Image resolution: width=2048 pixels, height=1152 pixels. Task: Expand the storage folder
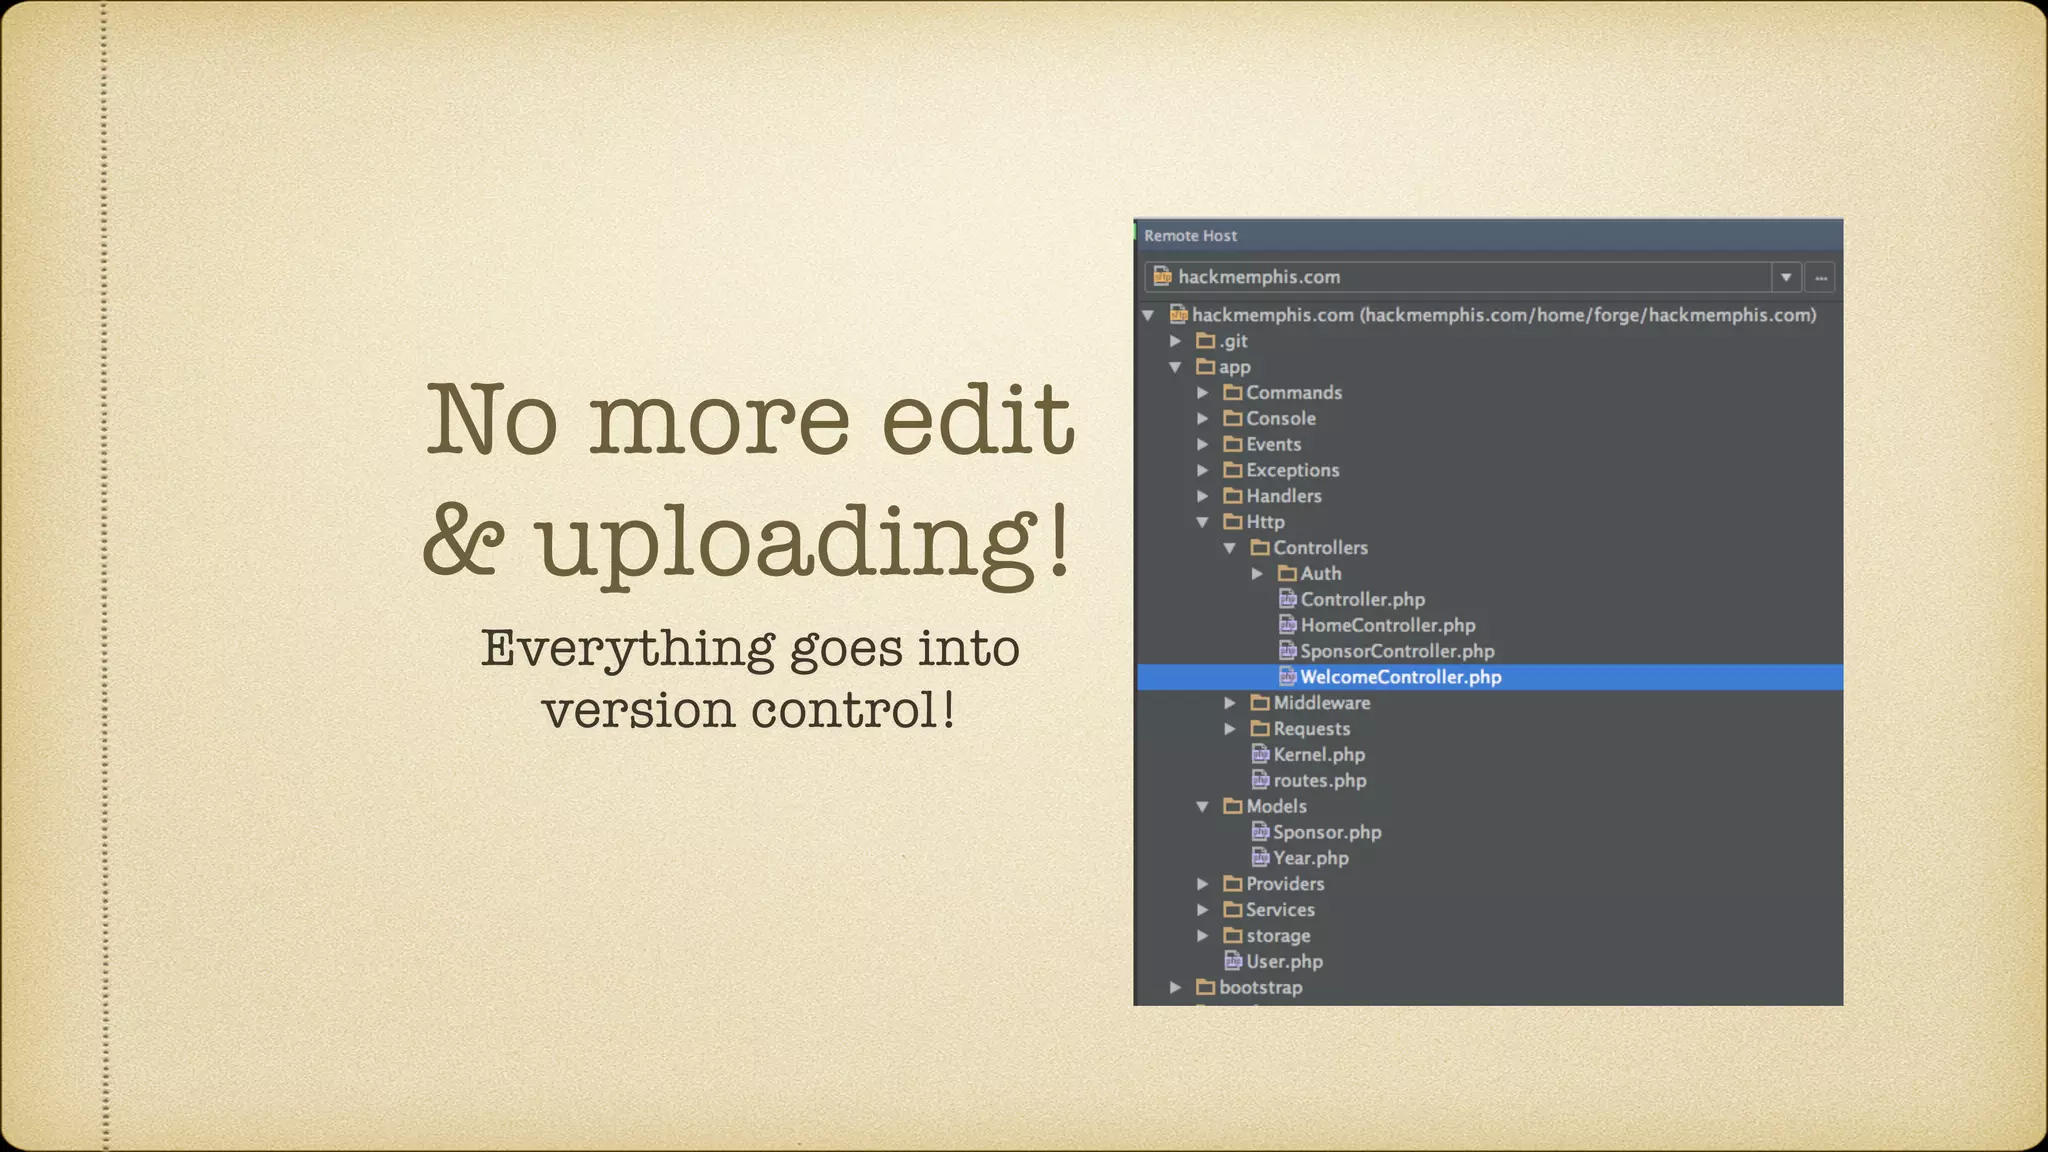pos(1203,936)
